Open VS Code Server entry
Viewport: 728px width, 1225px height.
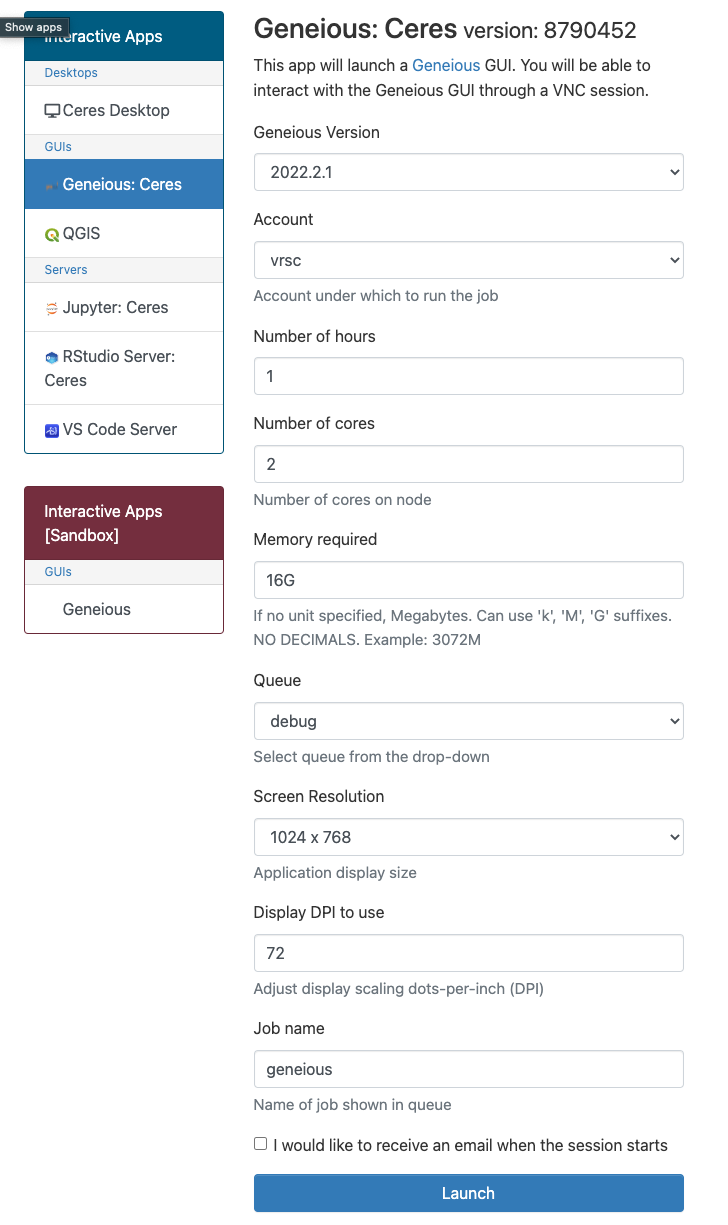pos(124,429)
